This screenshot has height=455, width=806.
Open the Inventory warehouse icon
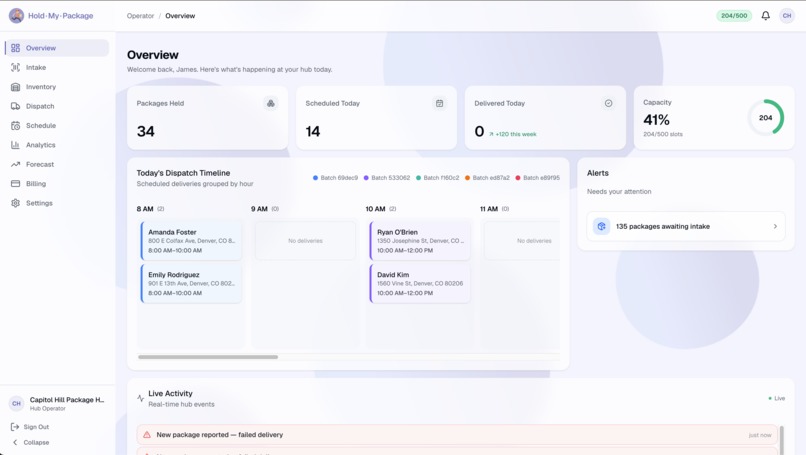point(15,87)
